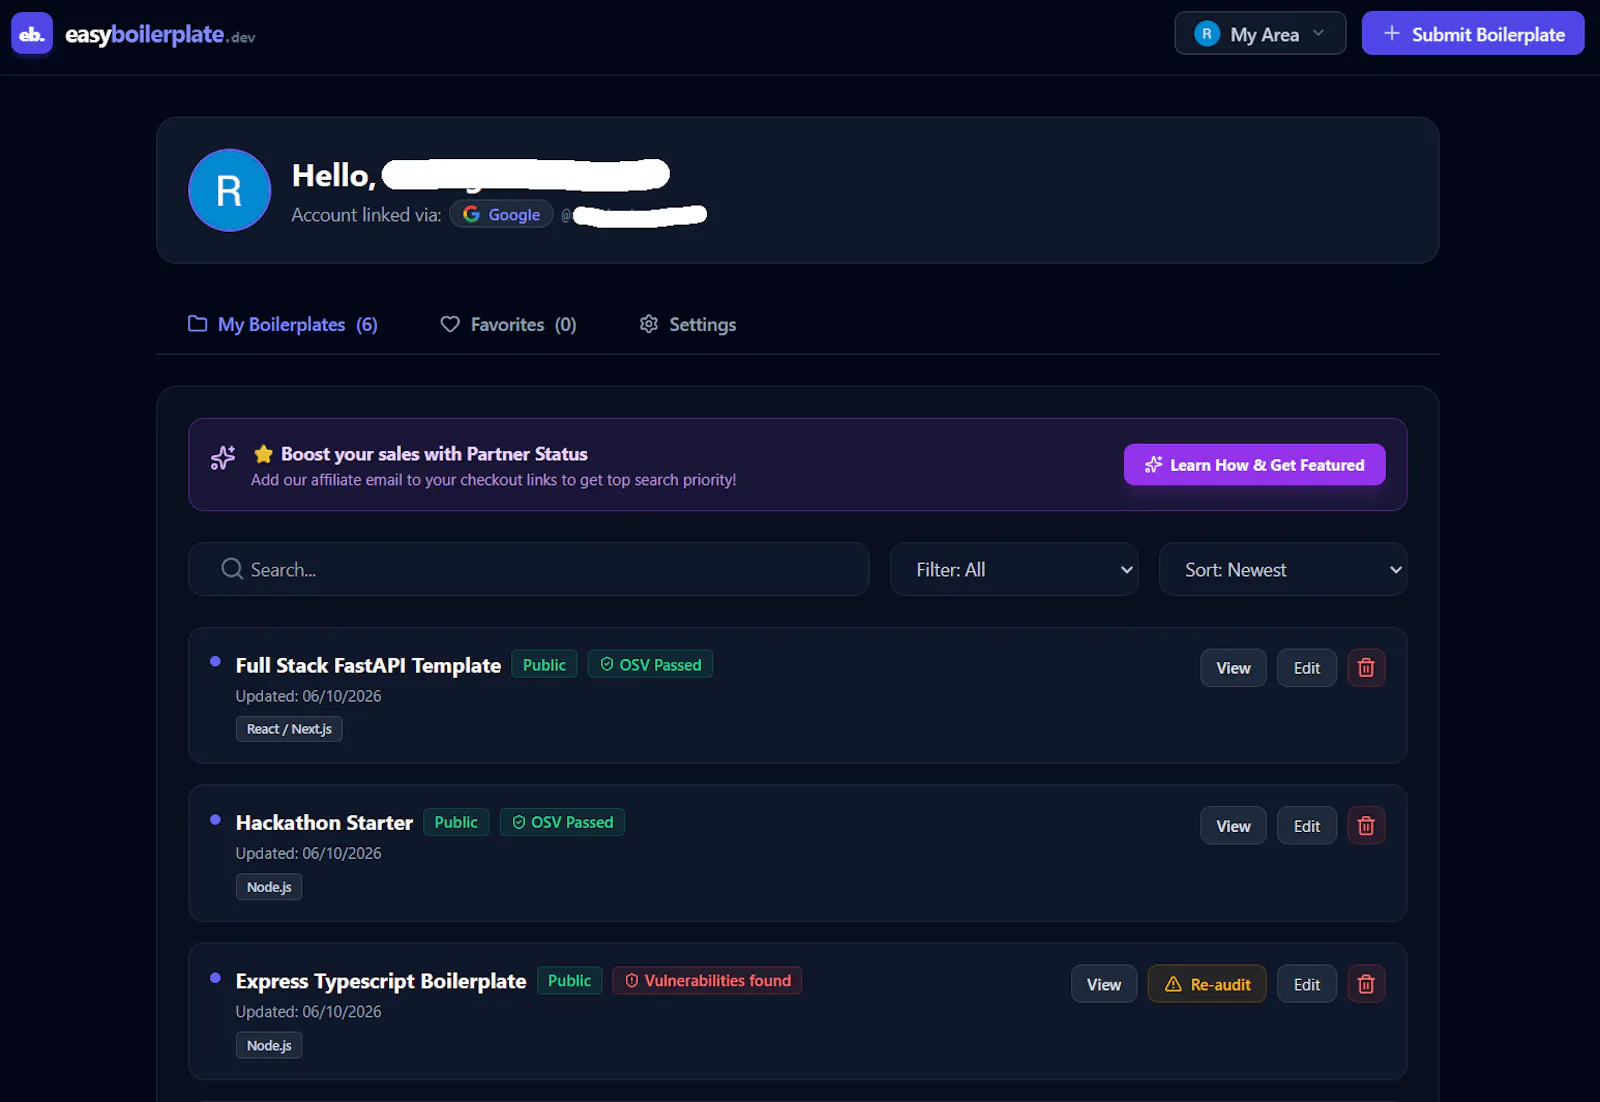Click the eb. logo icon
Screen dimensions: 1600x1102
(32, 34)
